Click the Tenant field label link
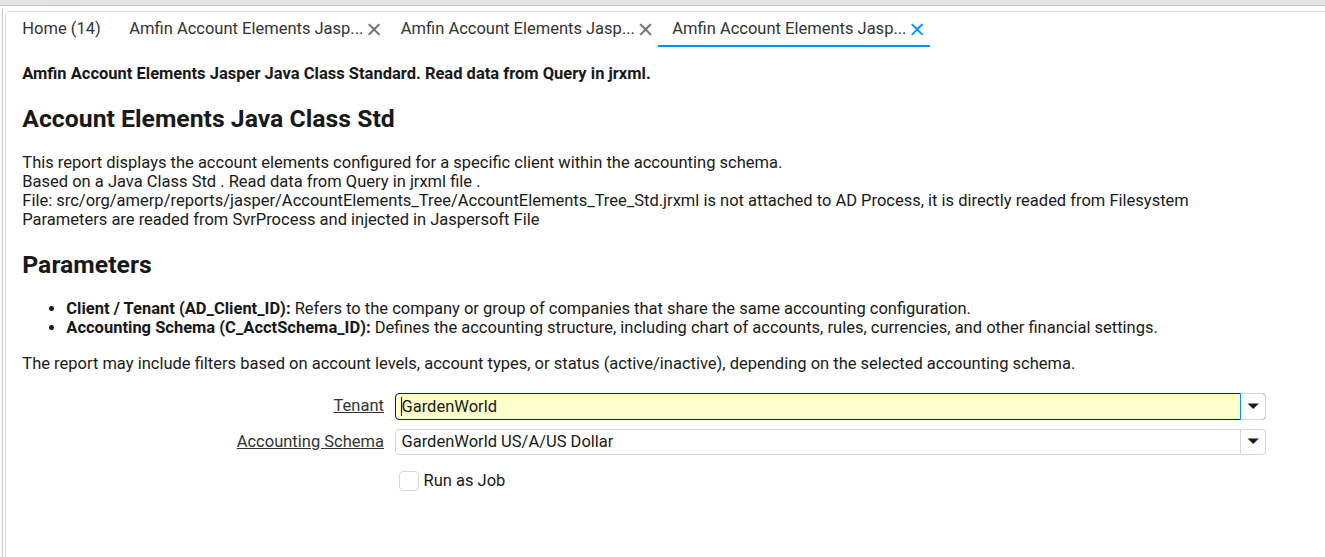1325x557 pixels. click(358, 406)
